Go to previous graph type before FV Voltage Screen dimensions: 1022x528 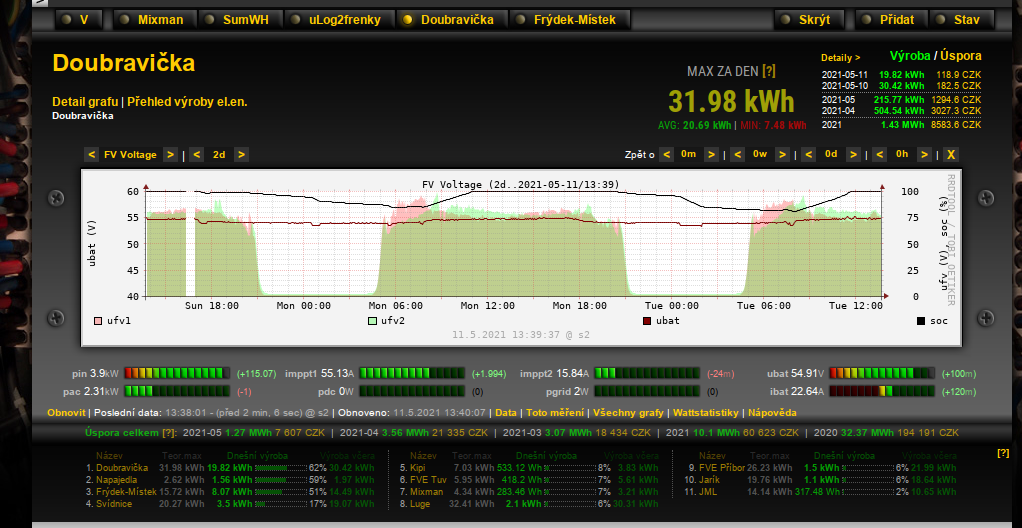point(91,155)
